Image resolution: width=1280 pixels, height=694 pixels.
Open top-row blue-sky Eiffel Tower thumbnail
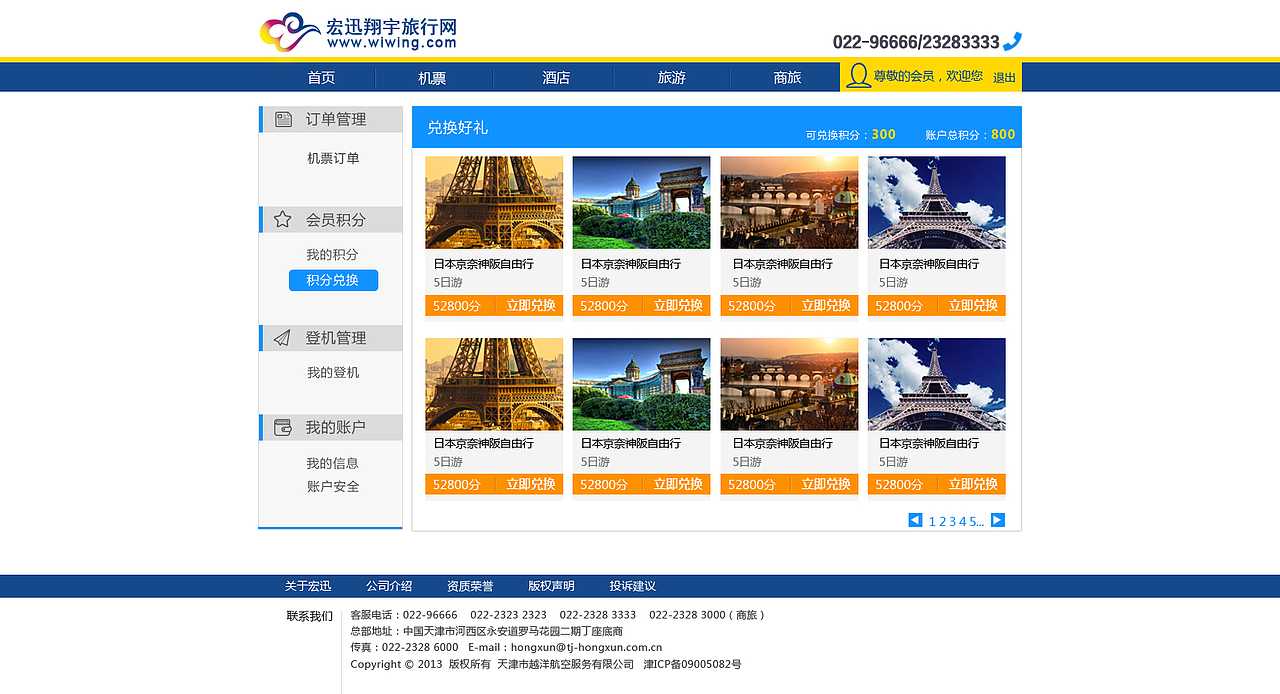pyautogui.click(x=937, y=202)
